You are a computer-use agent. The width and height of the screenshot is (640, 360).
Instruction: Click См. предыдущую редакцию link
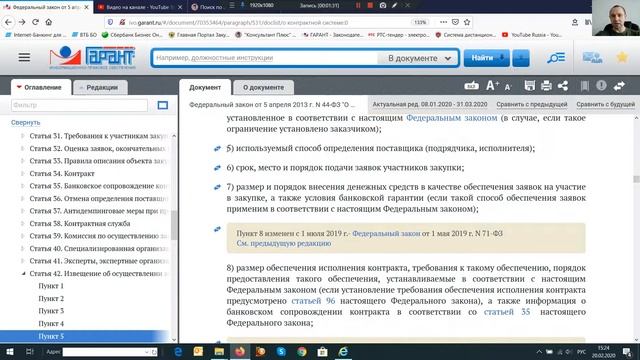pos(284,243)
